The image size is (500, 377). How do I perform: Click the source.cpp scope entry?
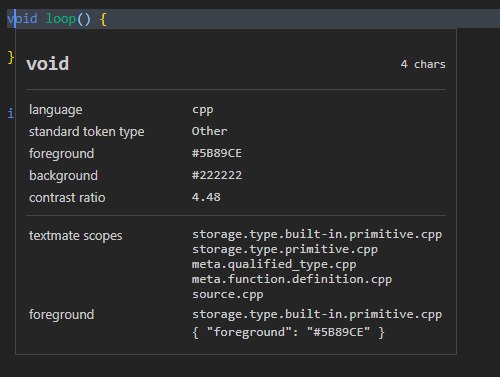(228, 295)
